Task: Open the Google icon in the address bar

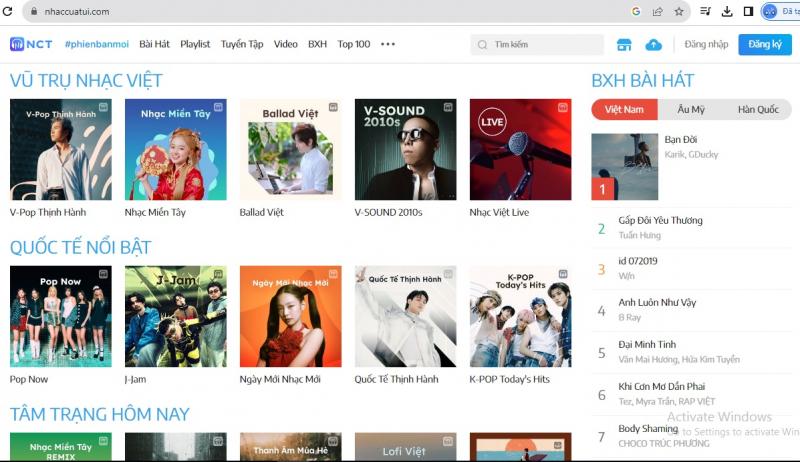Action: point(636,11)
